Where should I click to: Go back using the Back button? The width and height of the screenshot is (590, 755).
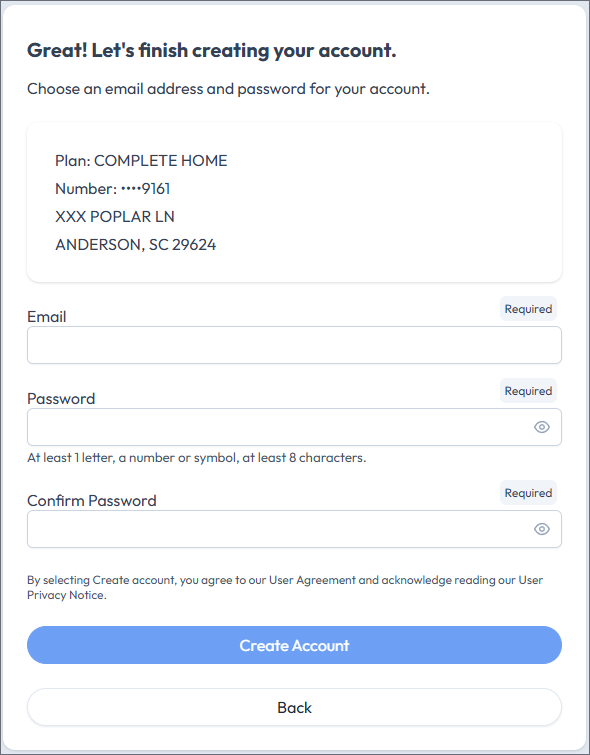(x=294, y=707)
